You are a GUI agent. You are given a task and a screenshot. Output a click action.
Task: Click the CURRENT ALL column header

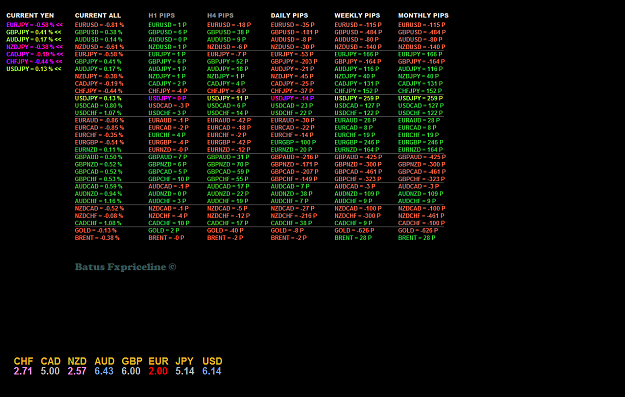pos(98,16)
